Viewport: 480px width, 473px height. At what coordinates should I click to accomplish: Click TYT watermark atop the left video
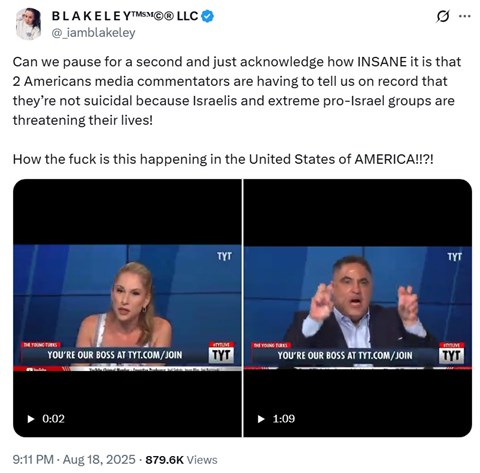click(224, 256)
